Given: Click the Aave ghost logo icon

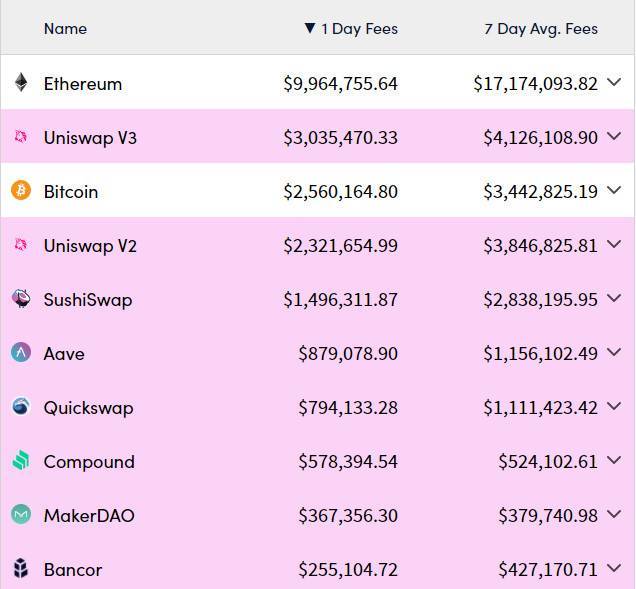Looking at the screenshot, I should point(21,352).
